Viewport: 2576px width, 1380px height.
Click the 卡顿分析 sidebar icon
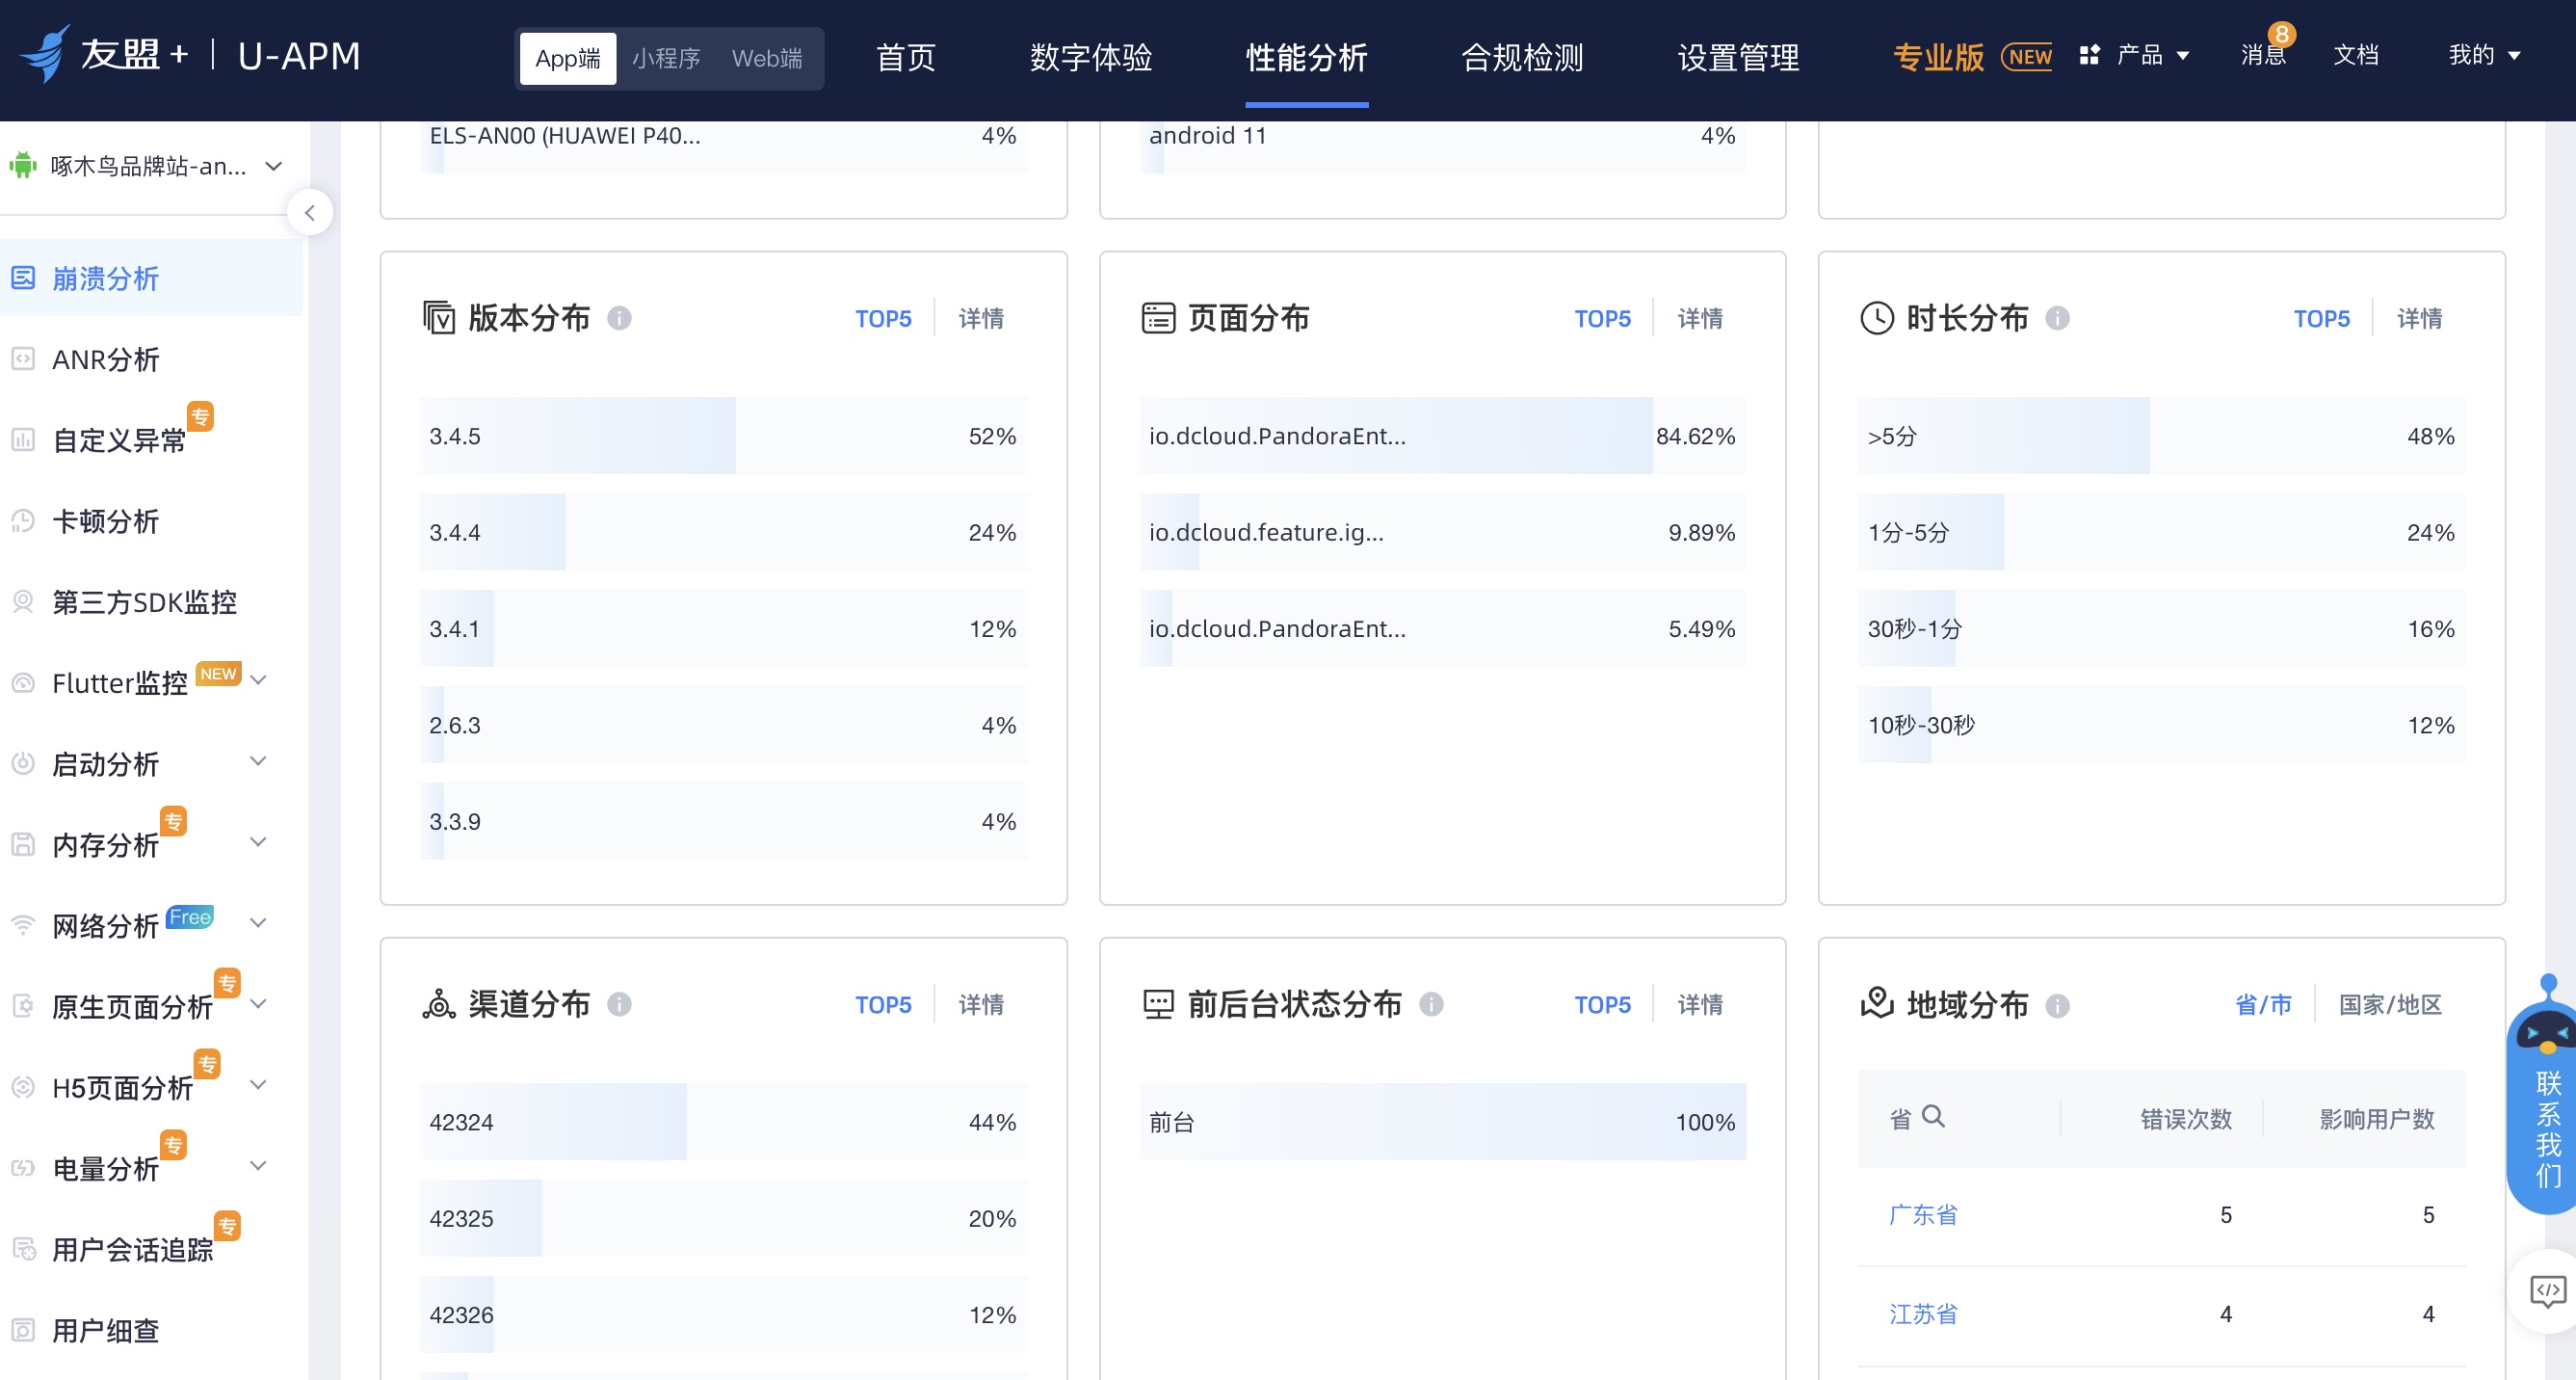(x=23, y=521)
